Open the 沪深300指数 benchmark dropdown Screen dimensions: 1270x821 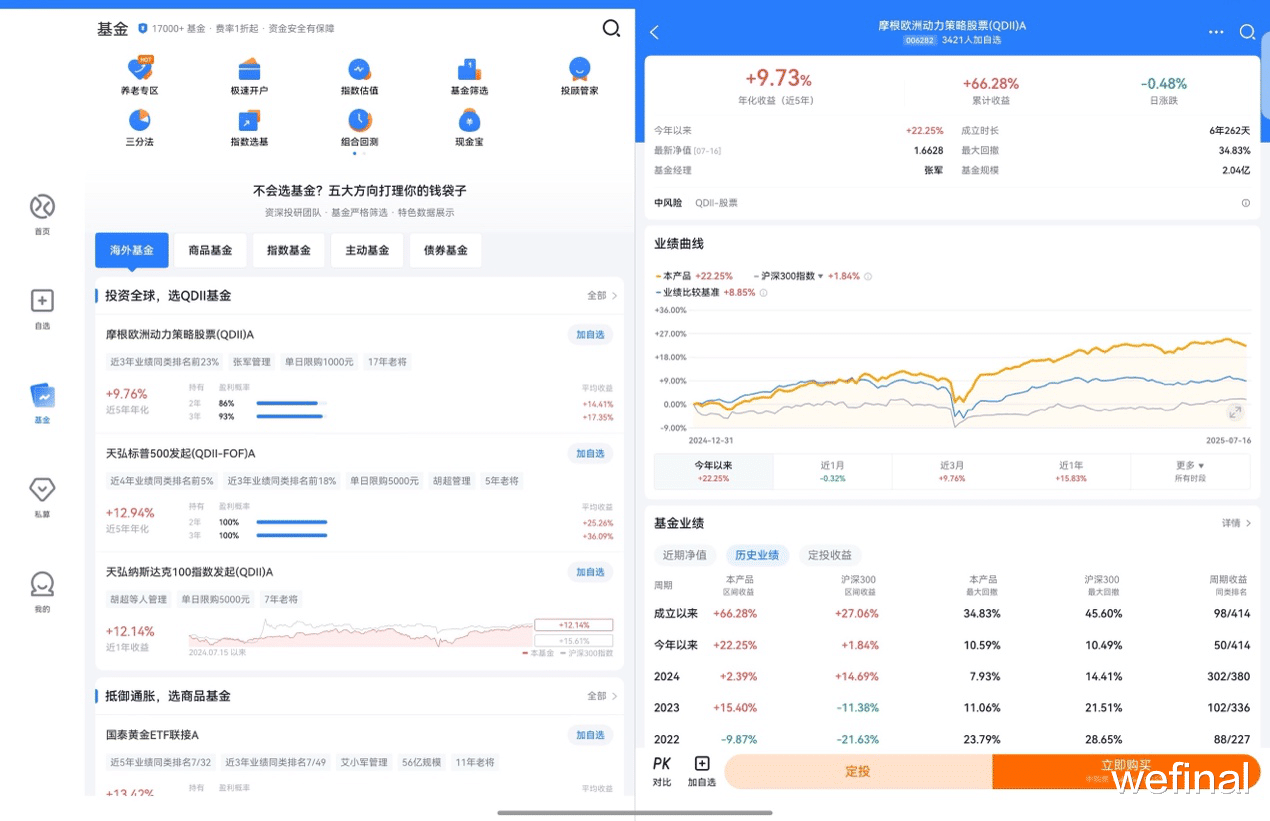tap(793, 276)
